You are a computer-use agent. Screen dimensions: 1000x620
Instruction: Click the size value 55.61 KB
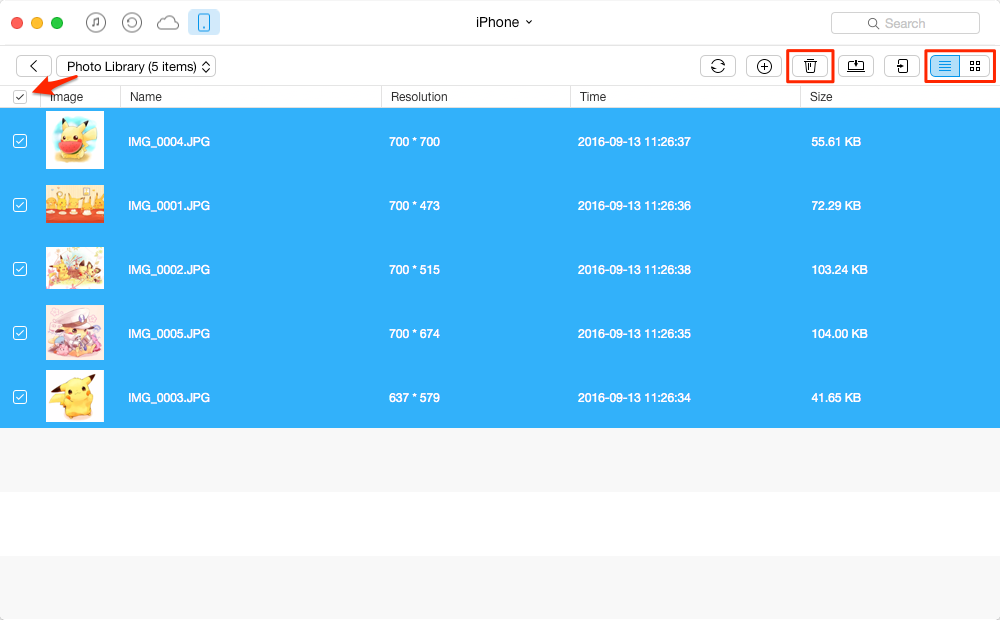(x=836, y=142)
